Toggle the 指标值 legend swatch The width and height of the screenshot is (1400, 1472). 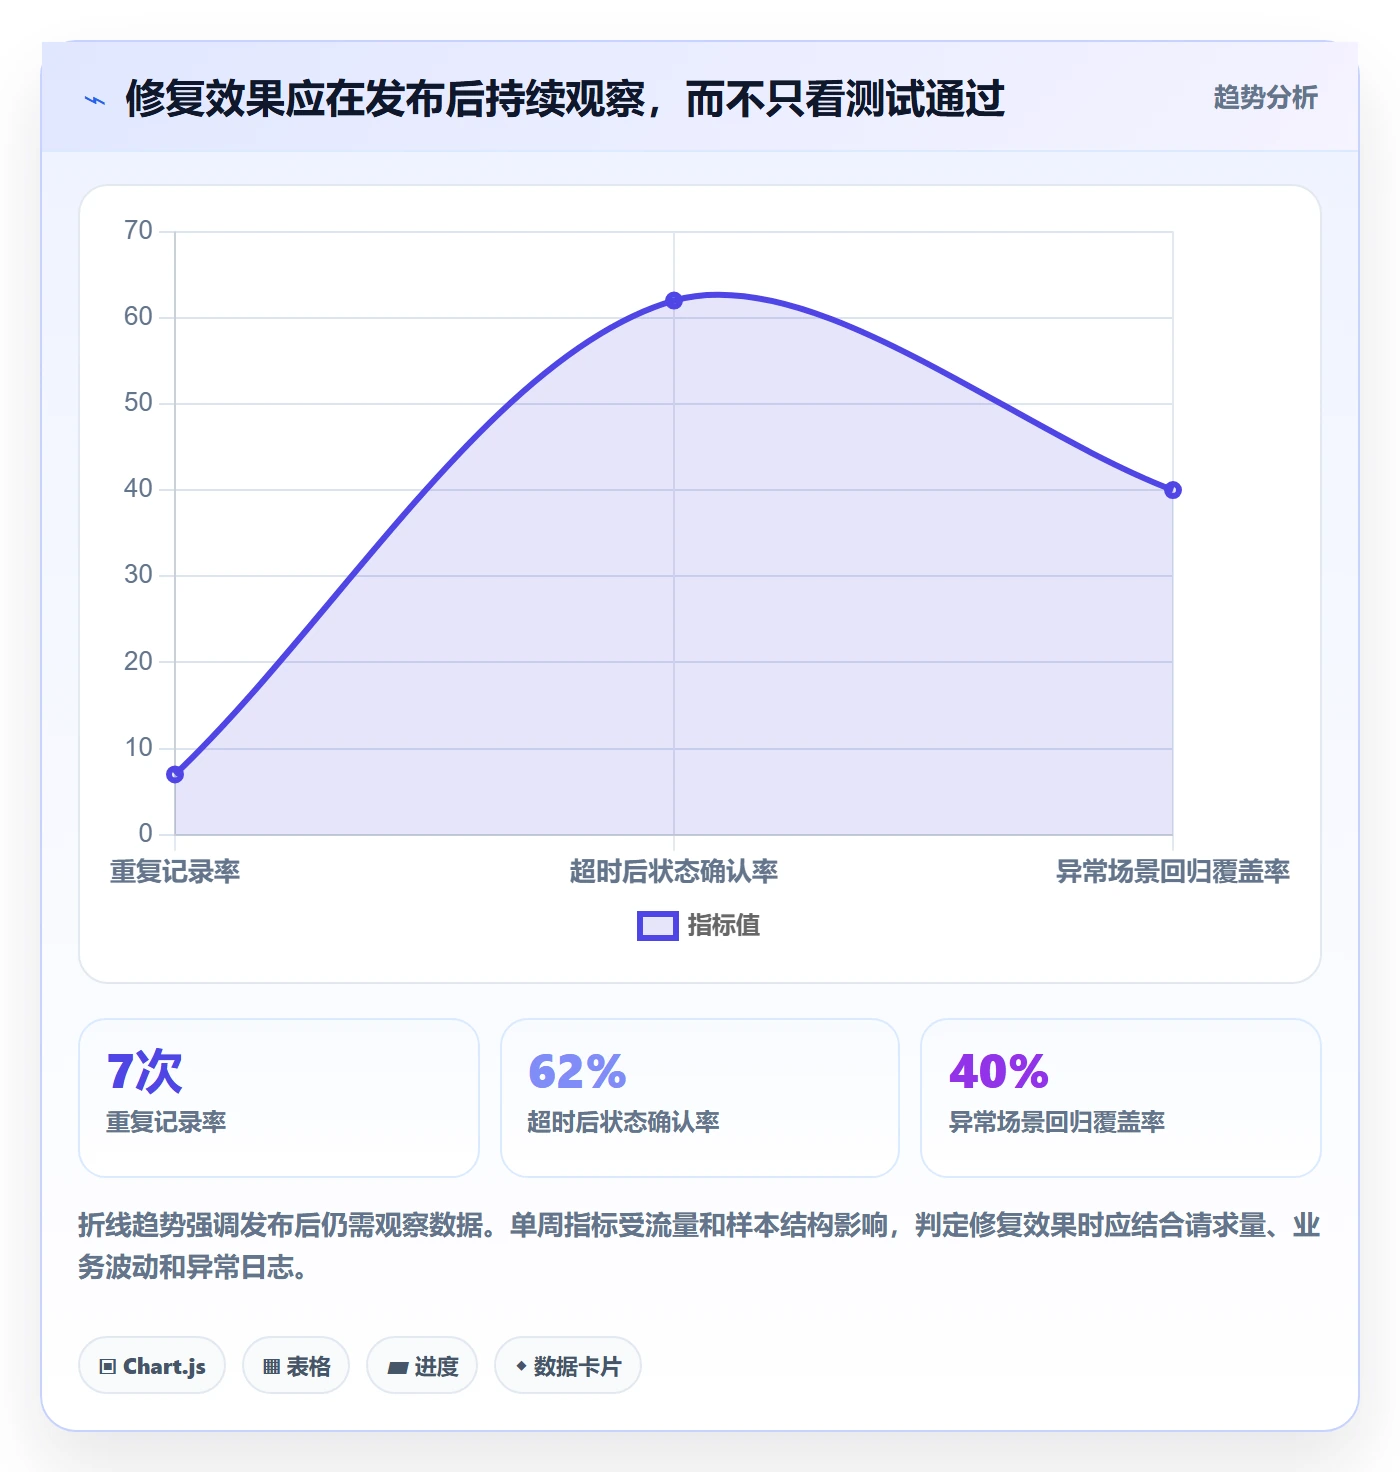(658, 926)
